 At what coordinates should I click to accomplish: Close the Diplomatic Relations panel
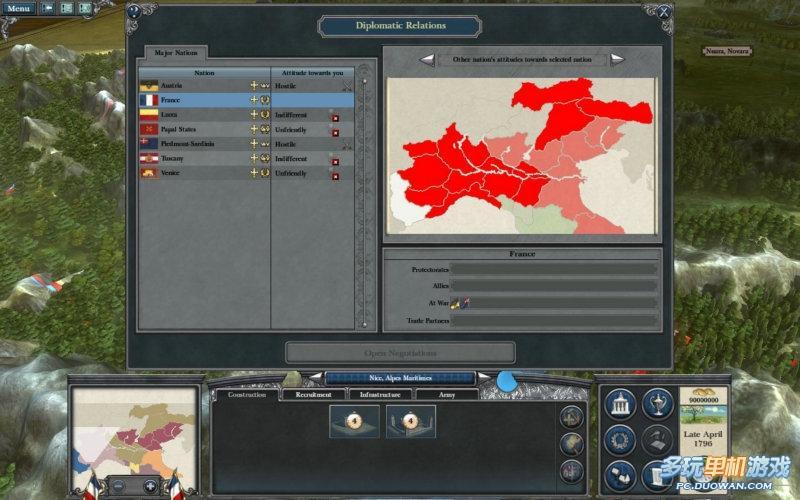[663, 12]
